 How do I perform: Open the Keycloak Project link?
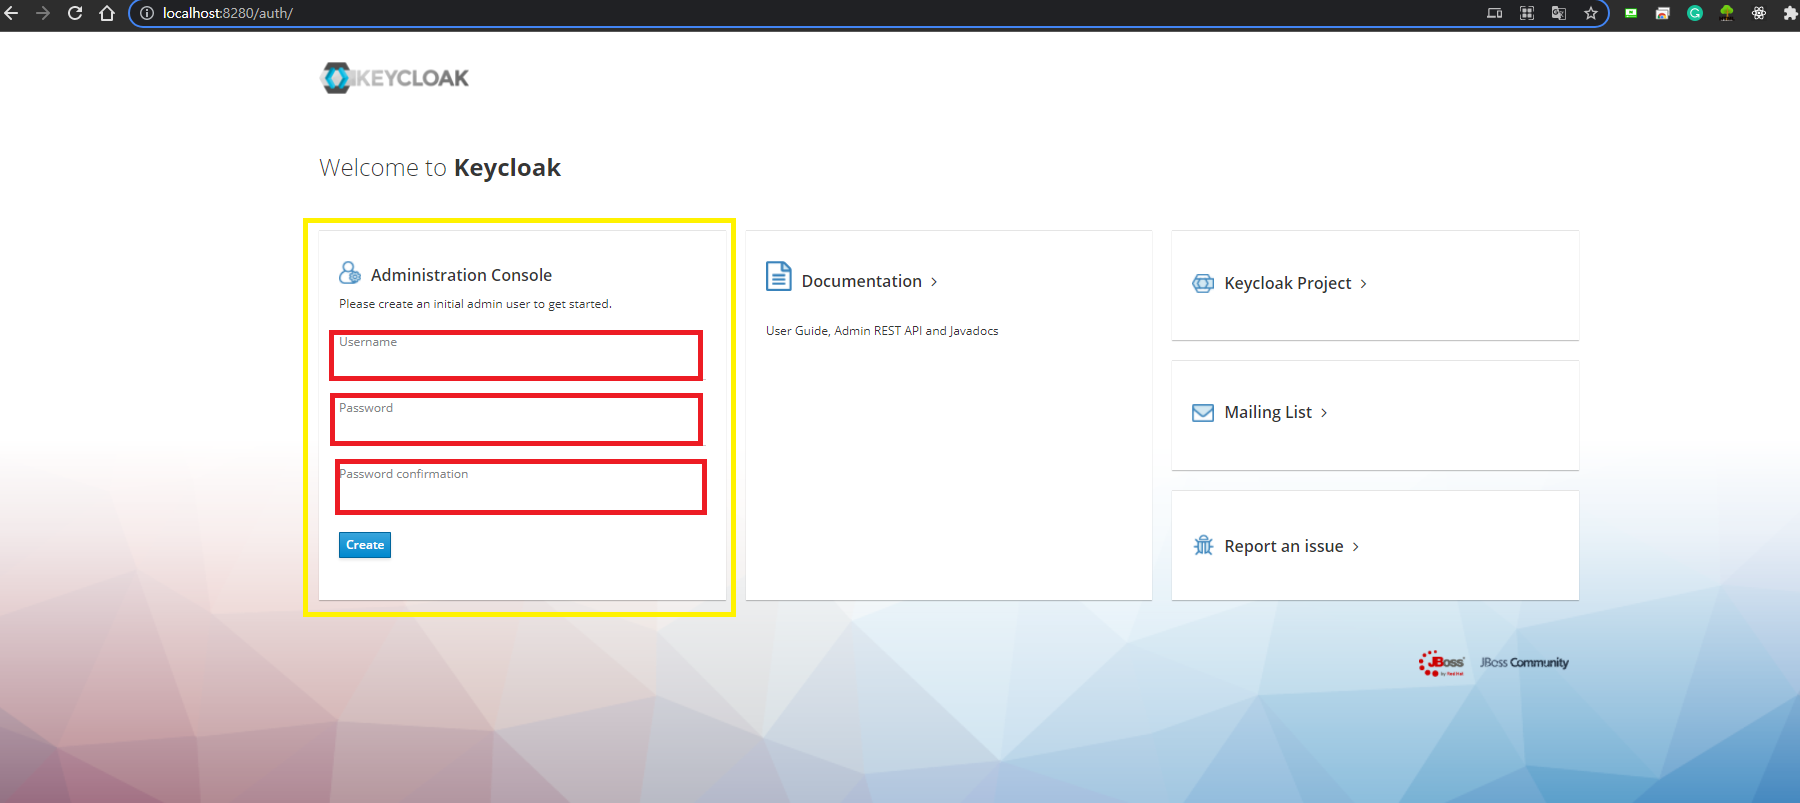click(1295, 283)
